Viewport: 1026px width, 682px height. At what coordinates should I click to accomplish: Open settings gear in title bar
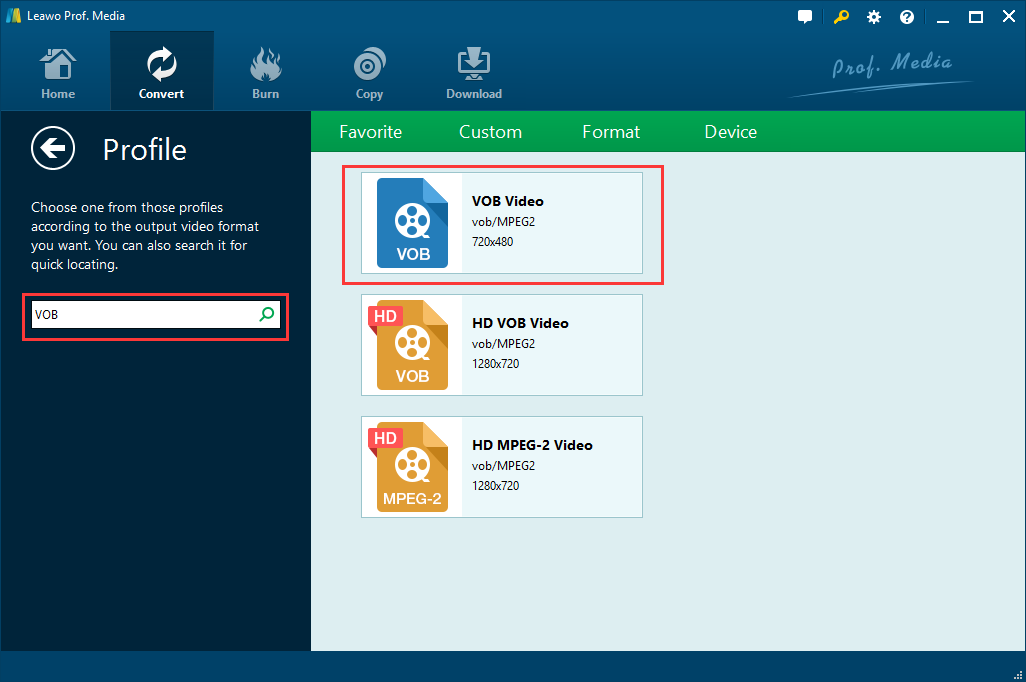pyautogui.click(x=874, y=17)
